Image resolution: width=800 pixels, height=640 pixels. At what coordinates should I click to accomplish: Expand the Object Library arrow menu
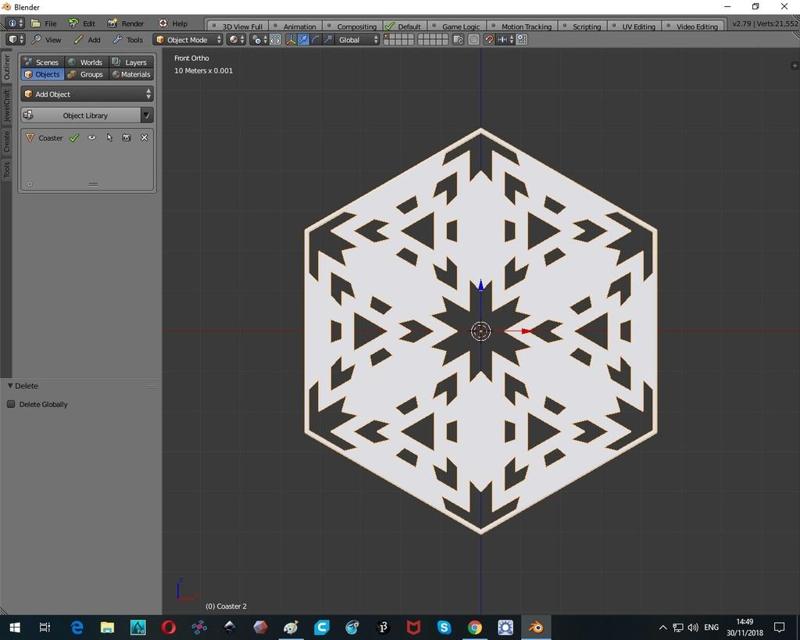point(147,115)
